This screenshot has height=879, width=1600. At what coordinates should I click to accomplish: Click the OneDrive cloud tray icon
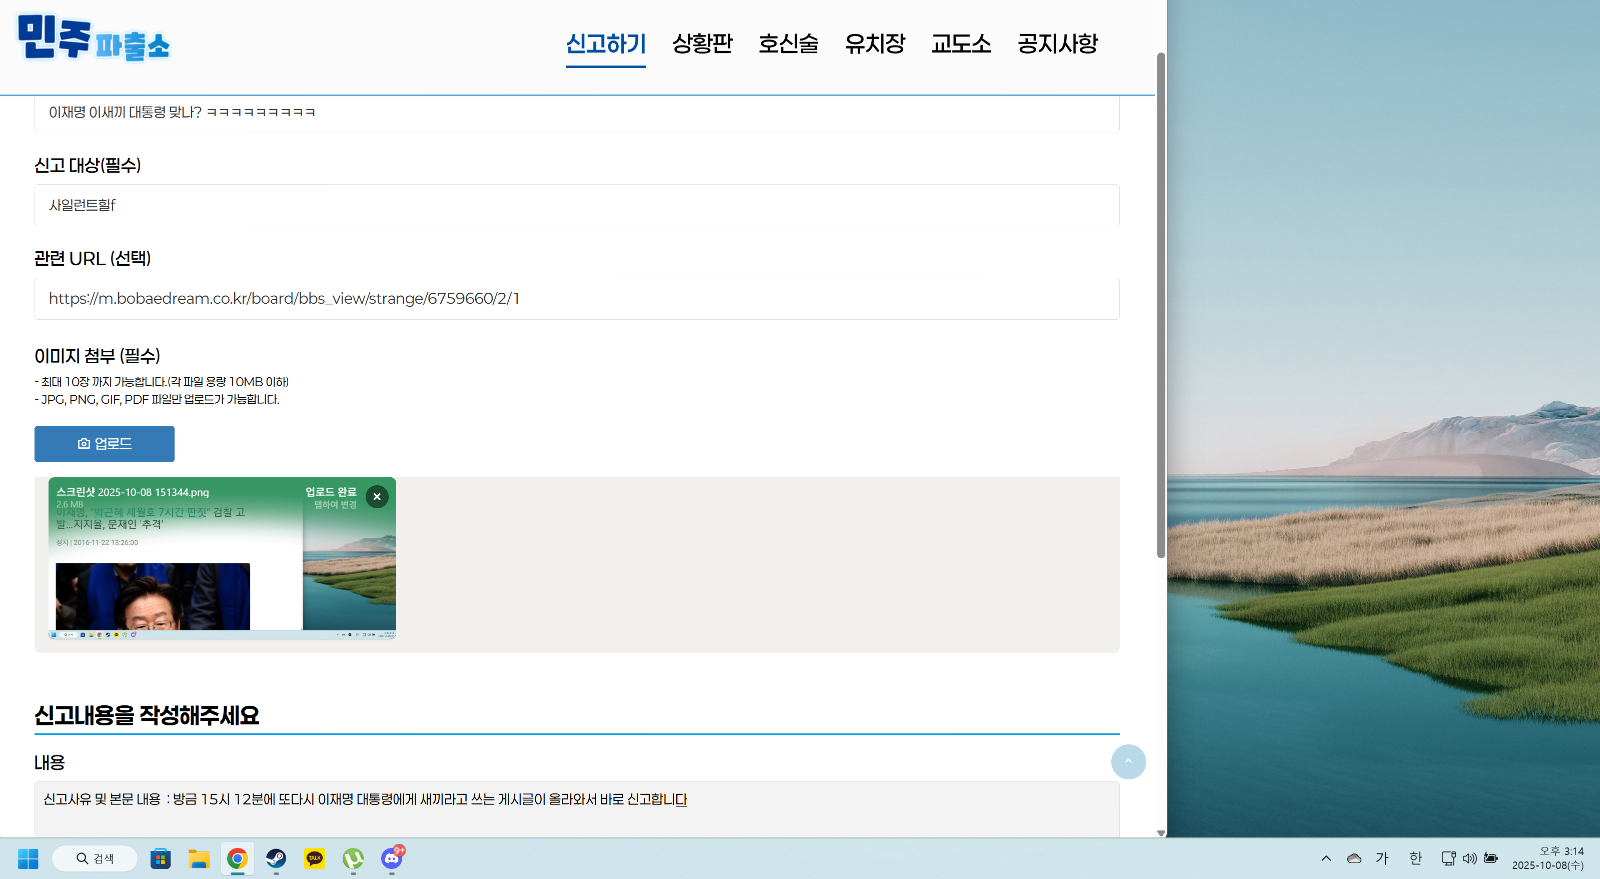pos(1354,858)
